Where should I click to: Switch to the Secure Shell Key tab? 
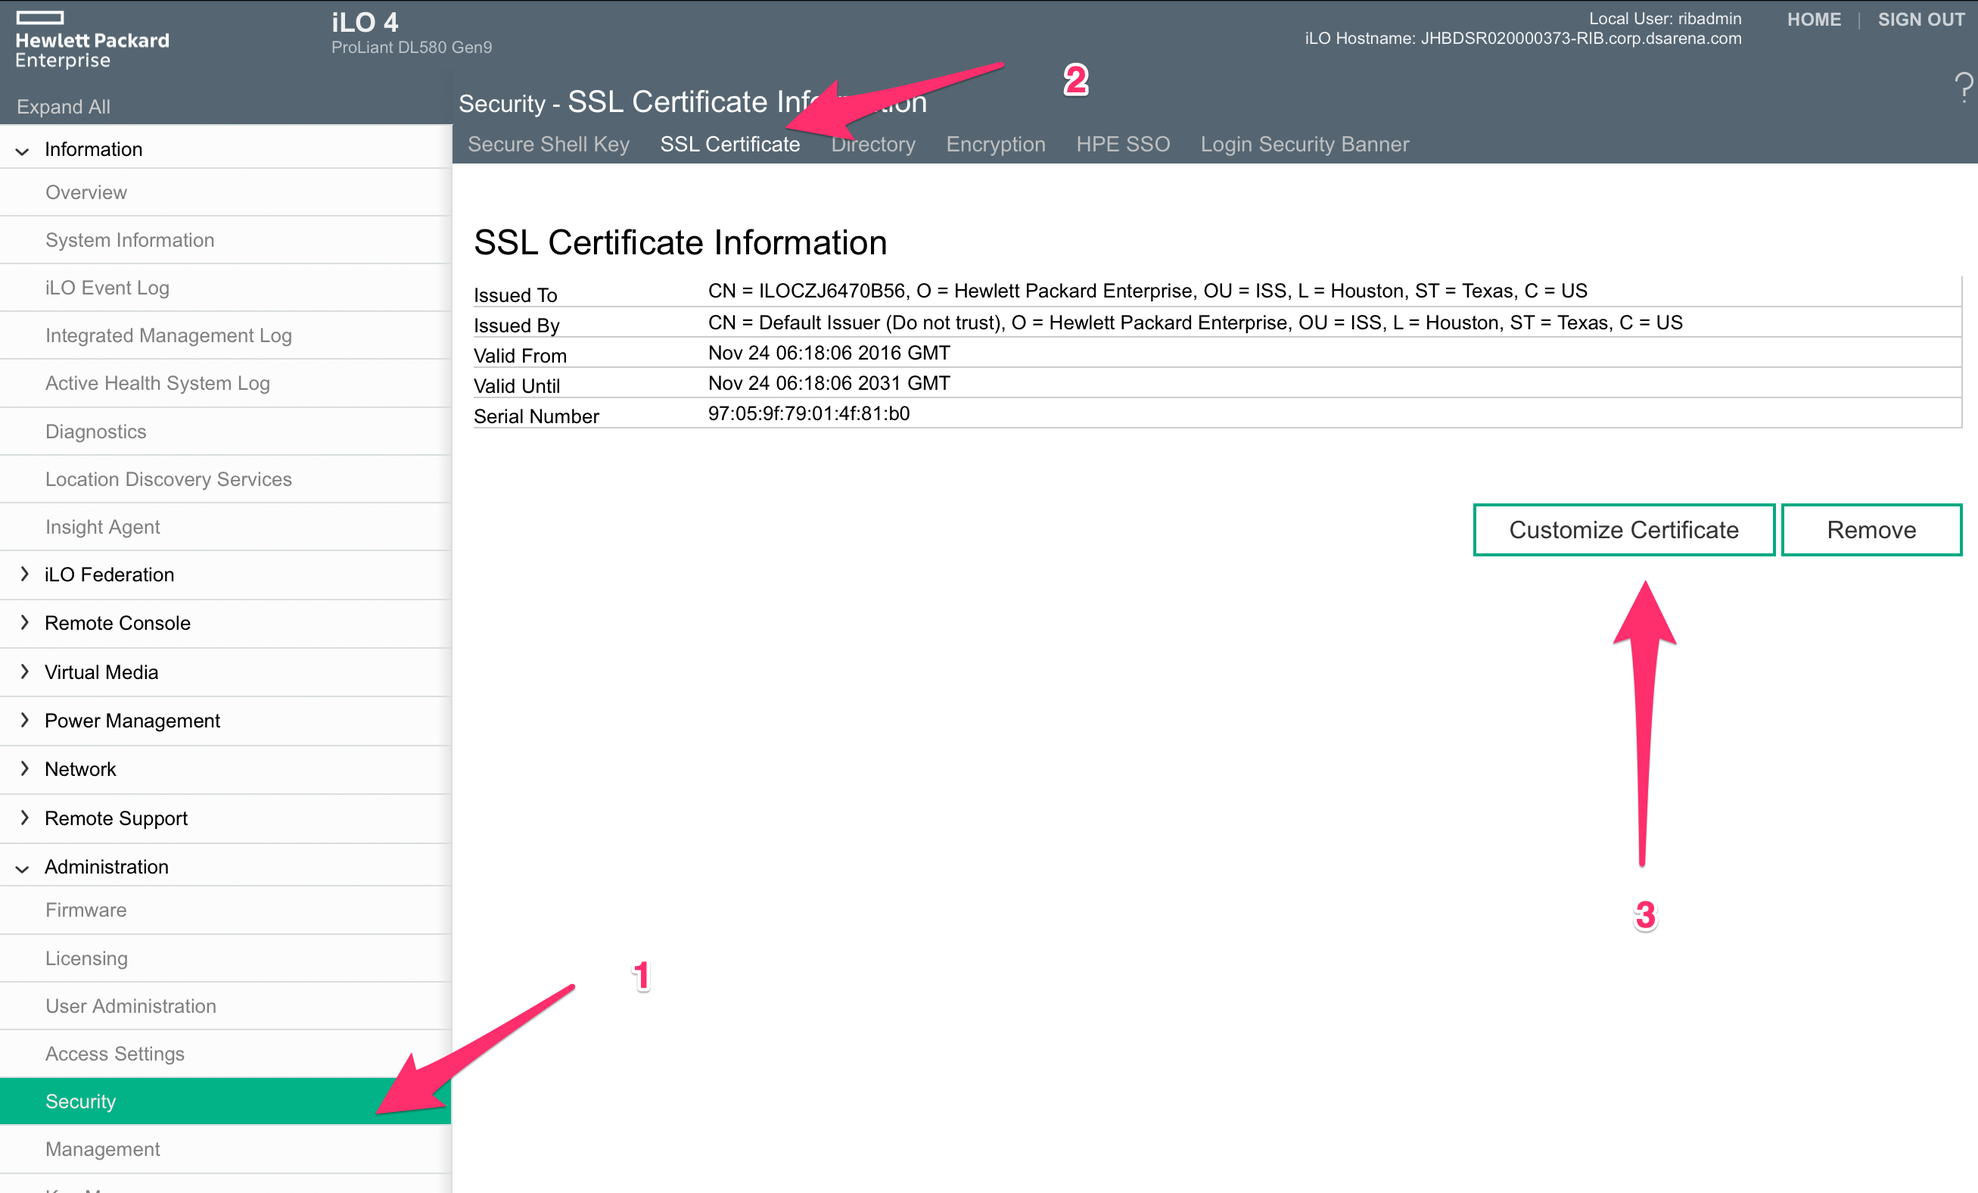point(548,144)
